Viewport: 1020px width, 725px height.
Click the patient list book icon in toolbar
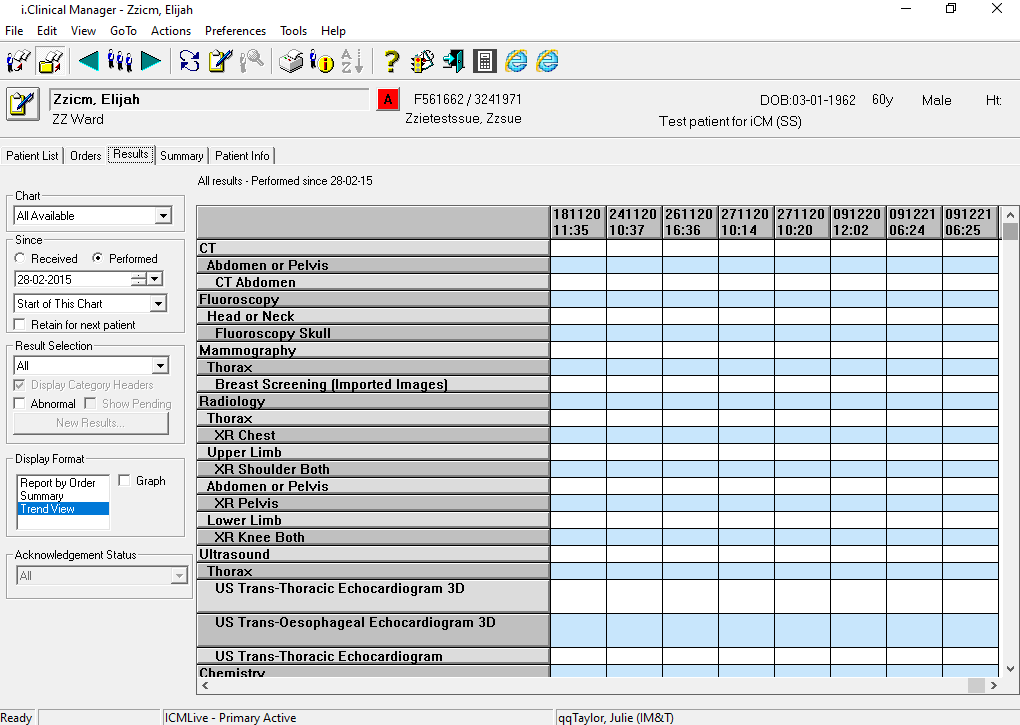point(18,61)
